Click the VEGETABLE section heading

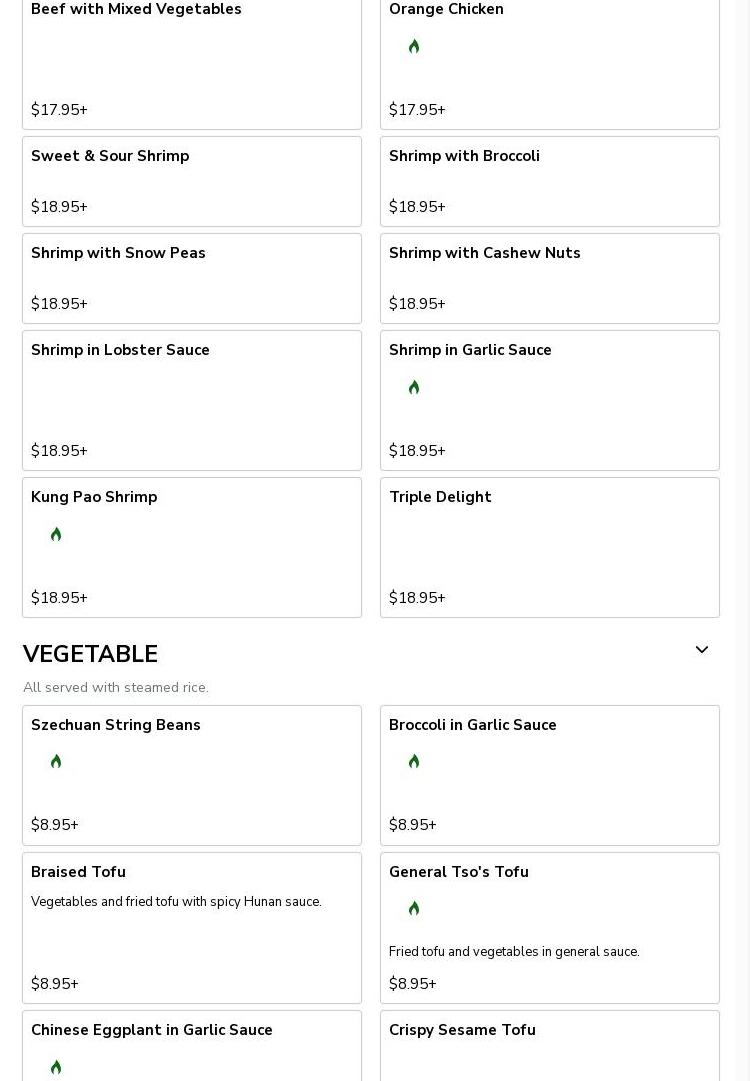point(90,654)
